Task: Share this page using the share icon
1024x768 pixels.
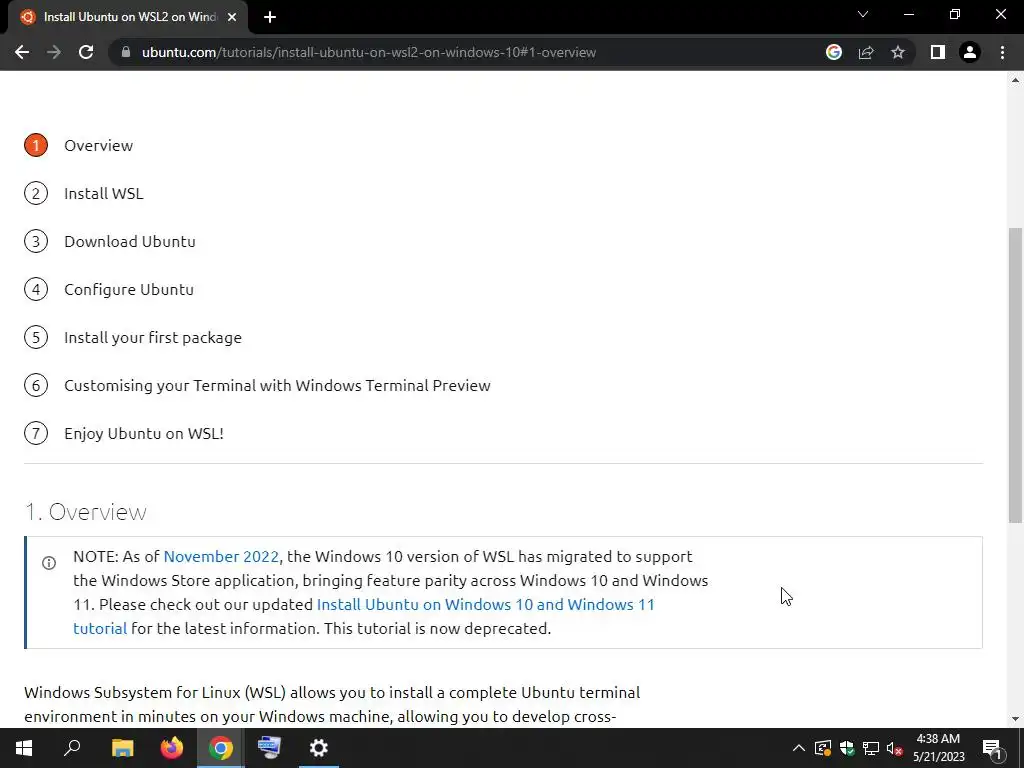Action: coord(866,52)
